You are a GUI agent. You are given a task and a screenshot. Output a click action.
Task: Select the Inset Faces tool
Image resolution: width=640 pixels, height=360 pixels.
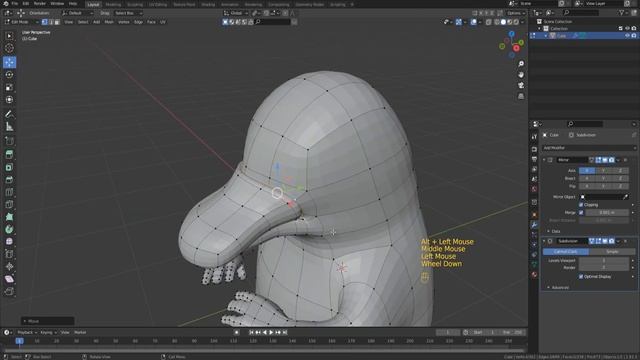(x=9, y=167)
